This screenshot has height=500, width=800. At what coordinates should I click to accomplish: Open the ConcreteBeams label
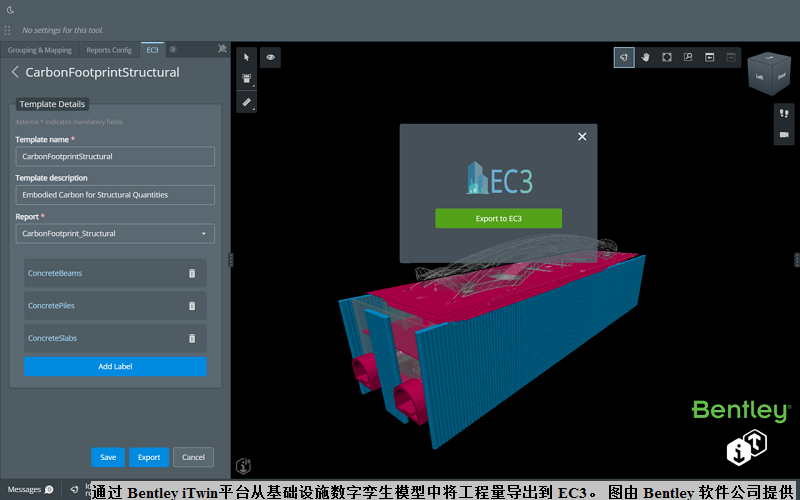(55, 273)
